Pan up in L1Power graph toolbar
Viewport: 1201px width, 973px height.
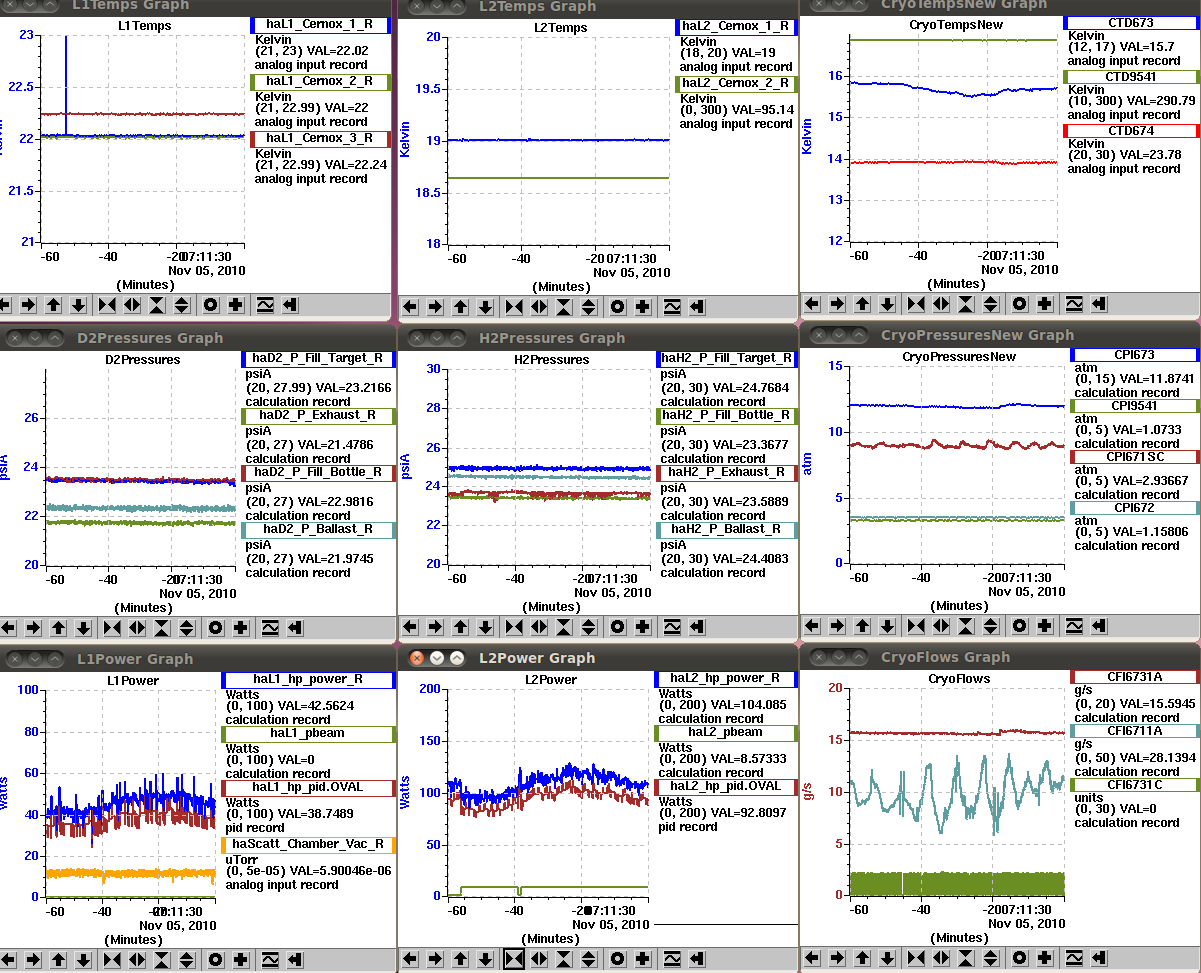coord(58,959)
